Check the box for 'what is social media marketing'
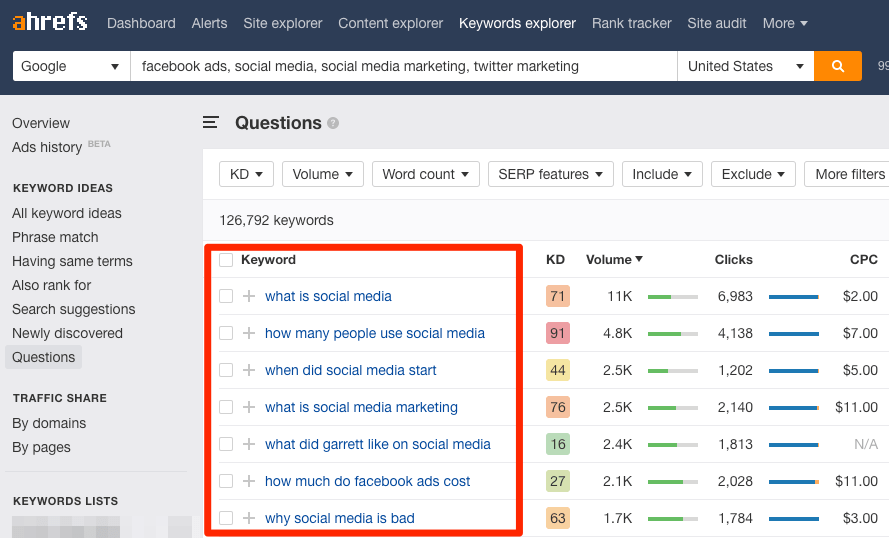Image resolution: width=889 pixels, height=538 pixels. tap(226, 407)
